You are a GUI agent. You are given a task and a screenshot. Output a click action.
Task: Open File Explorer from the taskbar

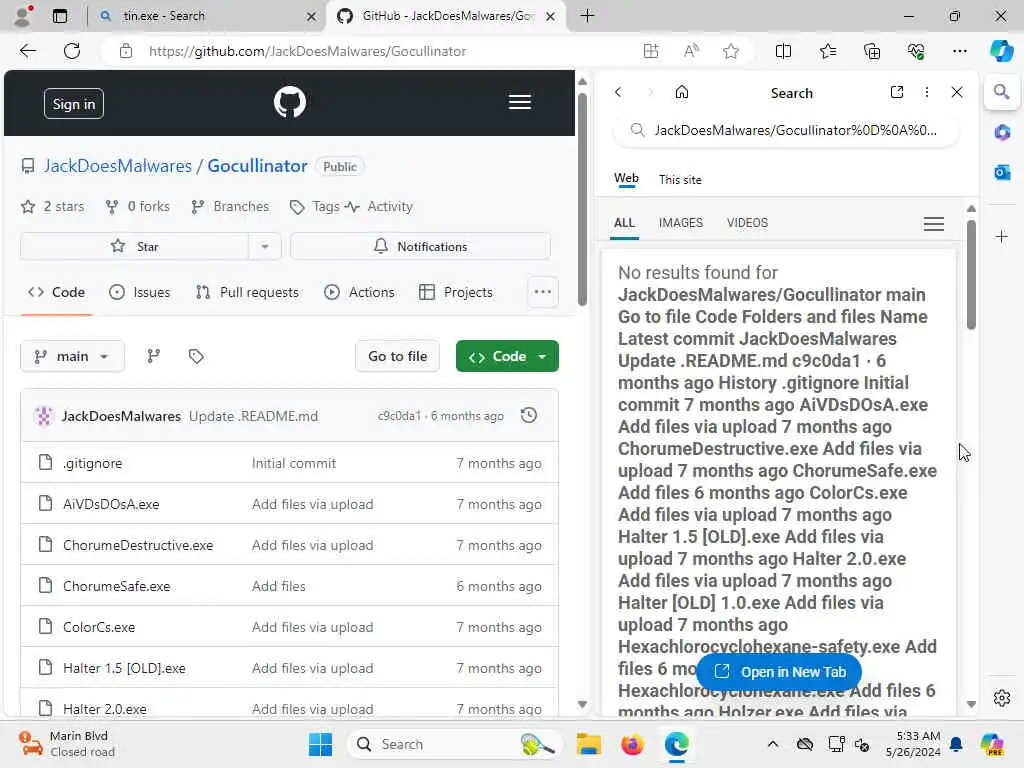(x=588, y=744)
